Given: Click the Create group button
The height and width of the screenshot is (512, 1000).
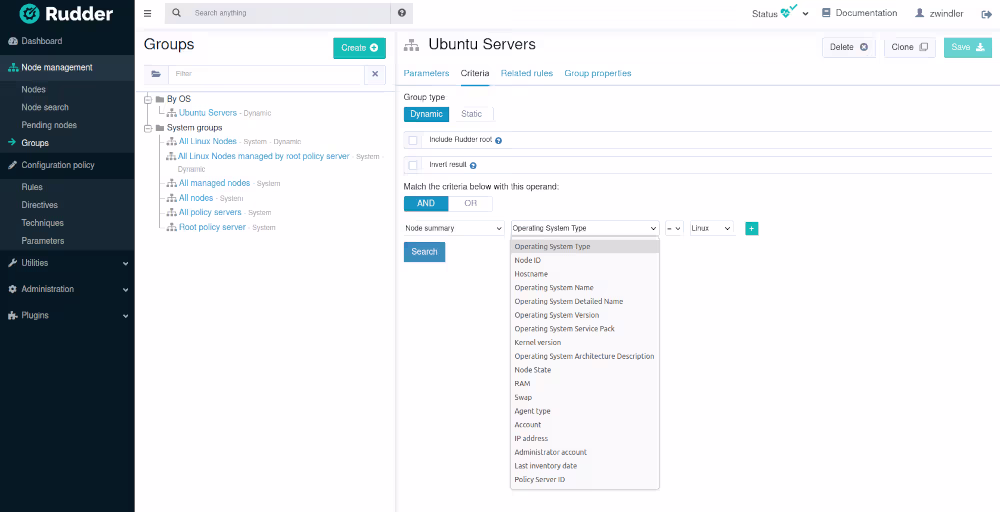Looking at the screenshot, I should pyautogui.click(x=359, y=48).
